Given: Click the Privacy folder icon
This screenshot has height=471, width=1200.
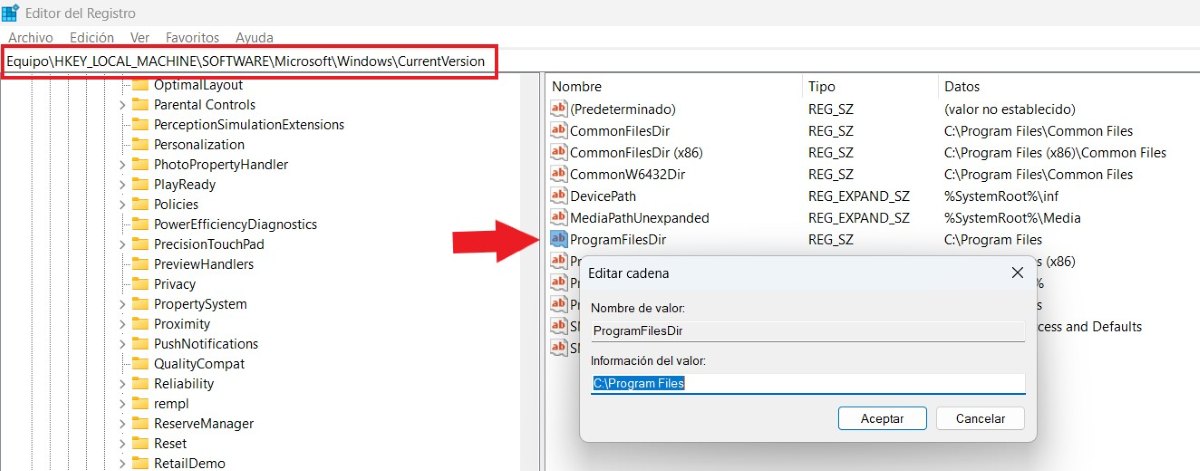Looking at the screenshot, I should point(140,285).
